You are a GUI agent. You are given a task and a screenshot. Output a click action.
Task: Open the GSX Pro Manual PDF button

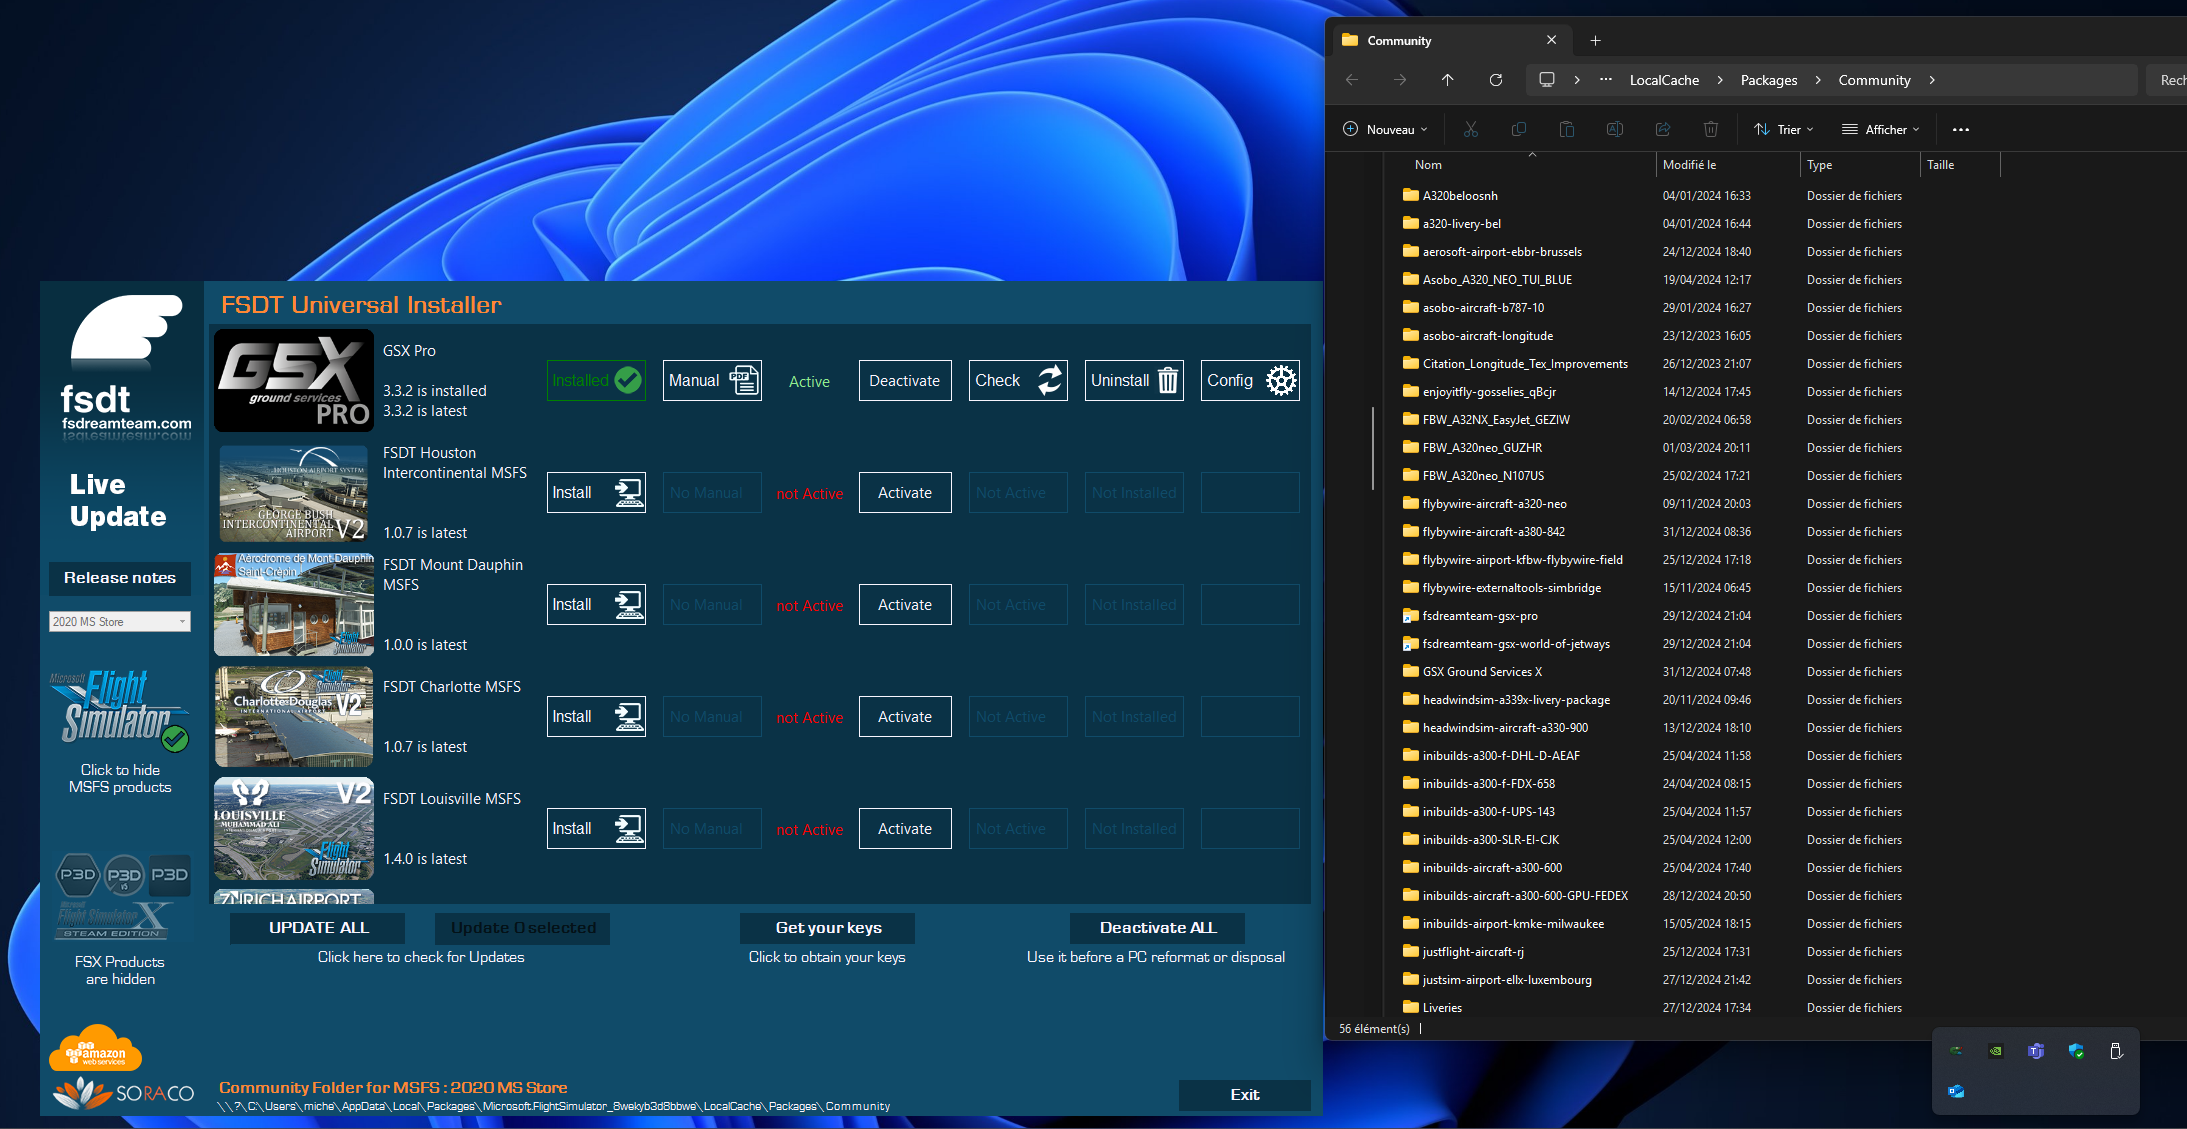click(712, 381)
